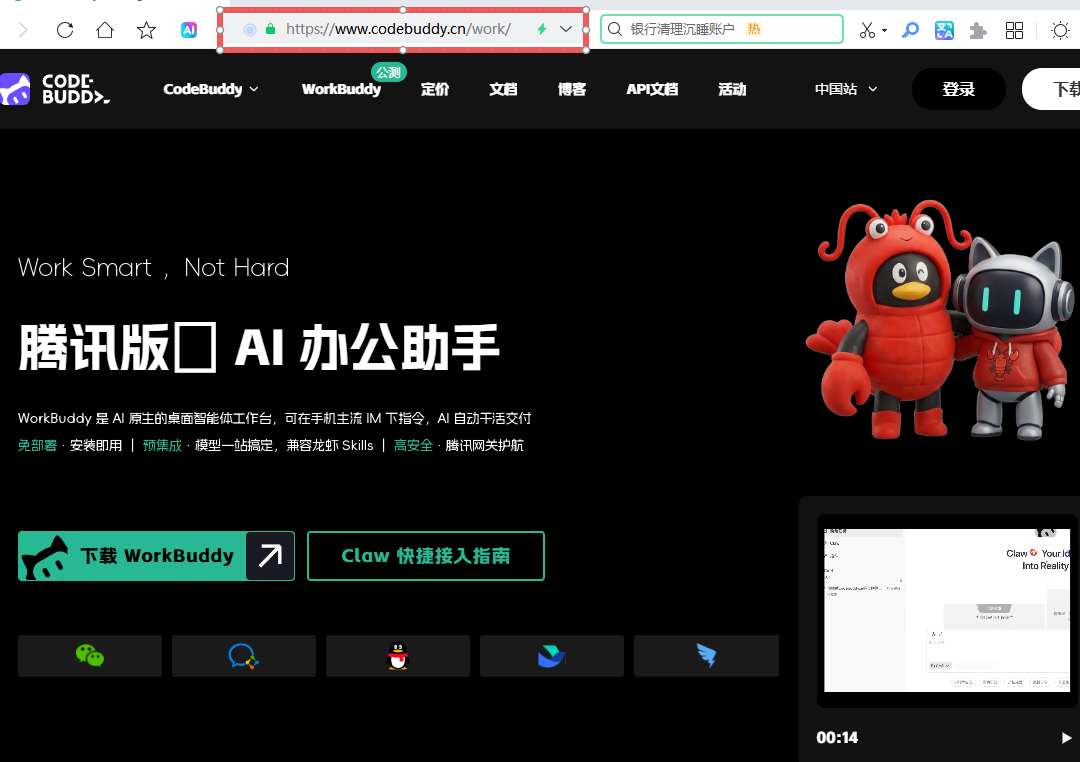Click the 公测 badge above WorkBuddy
Viewport: 1080px width, 762px height.
pyautogui.click(x=388, y=72)
